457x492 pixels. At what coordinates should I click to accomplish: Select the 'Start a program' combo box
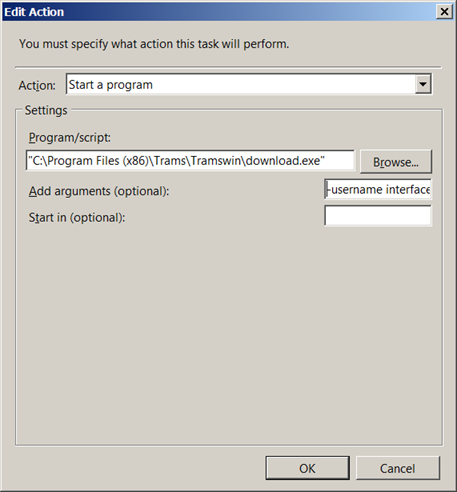249,84
